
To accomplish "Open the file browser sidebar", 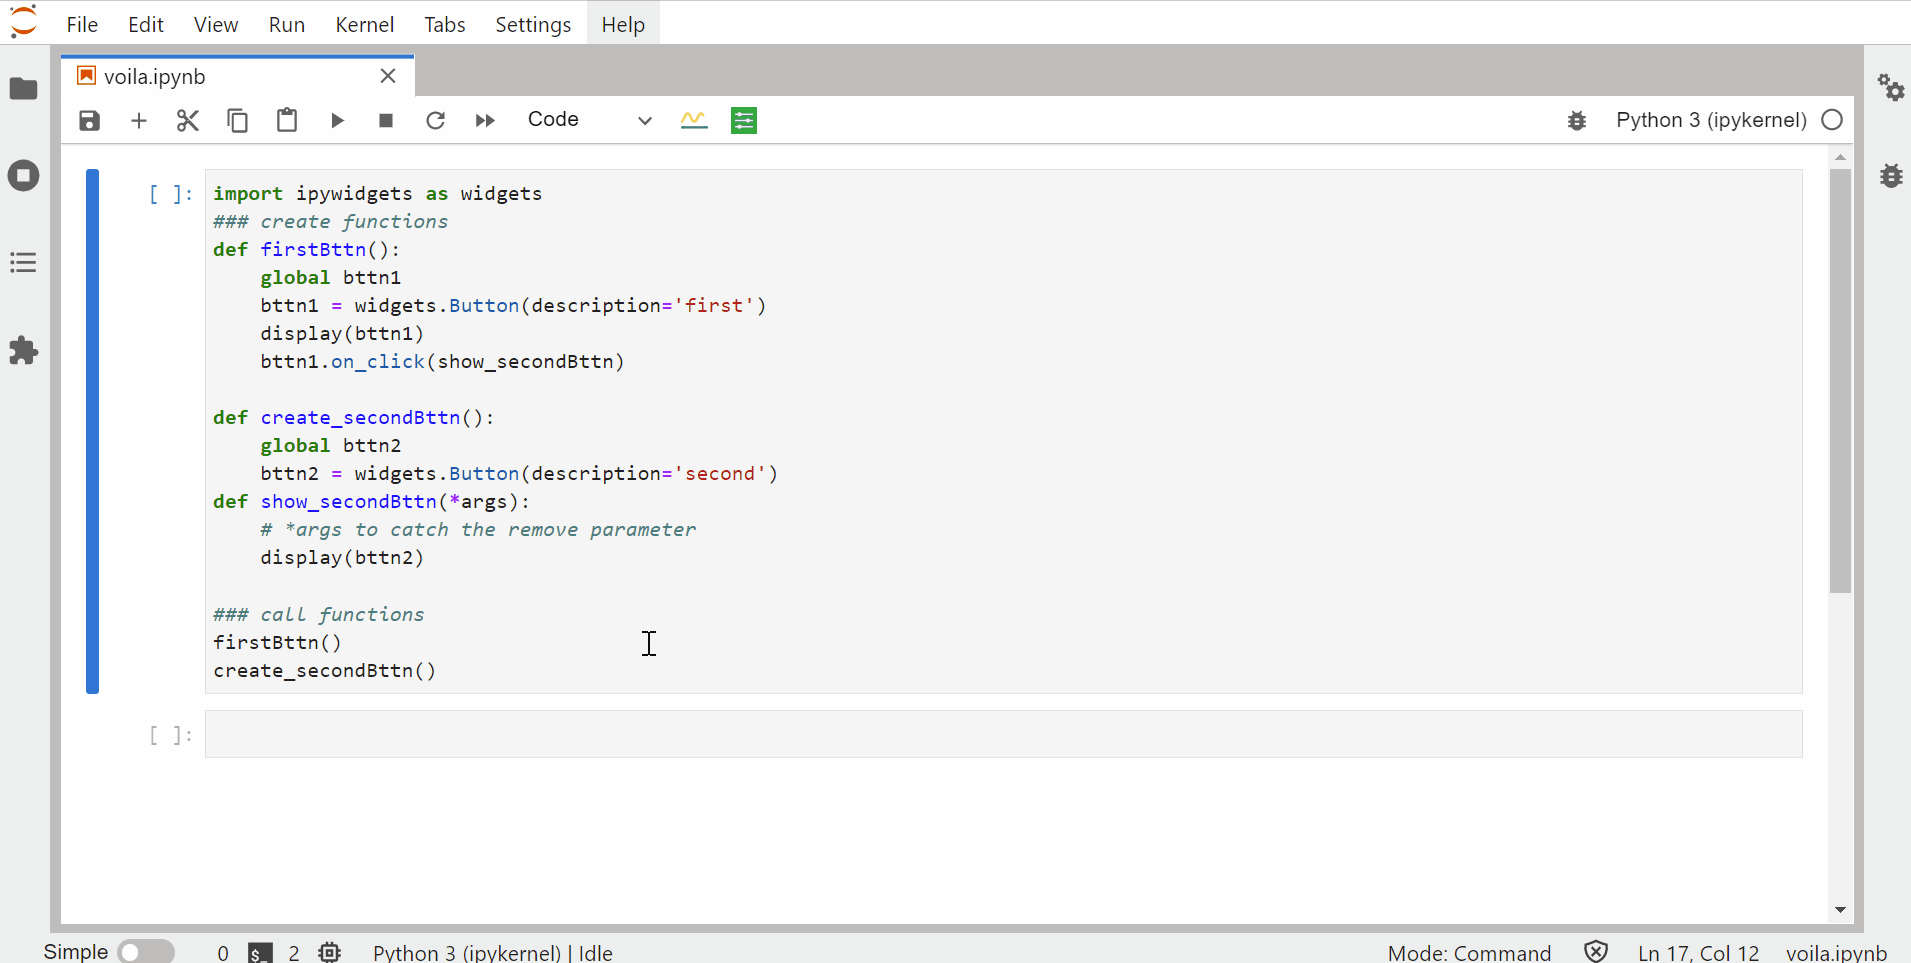I will 22,89.
